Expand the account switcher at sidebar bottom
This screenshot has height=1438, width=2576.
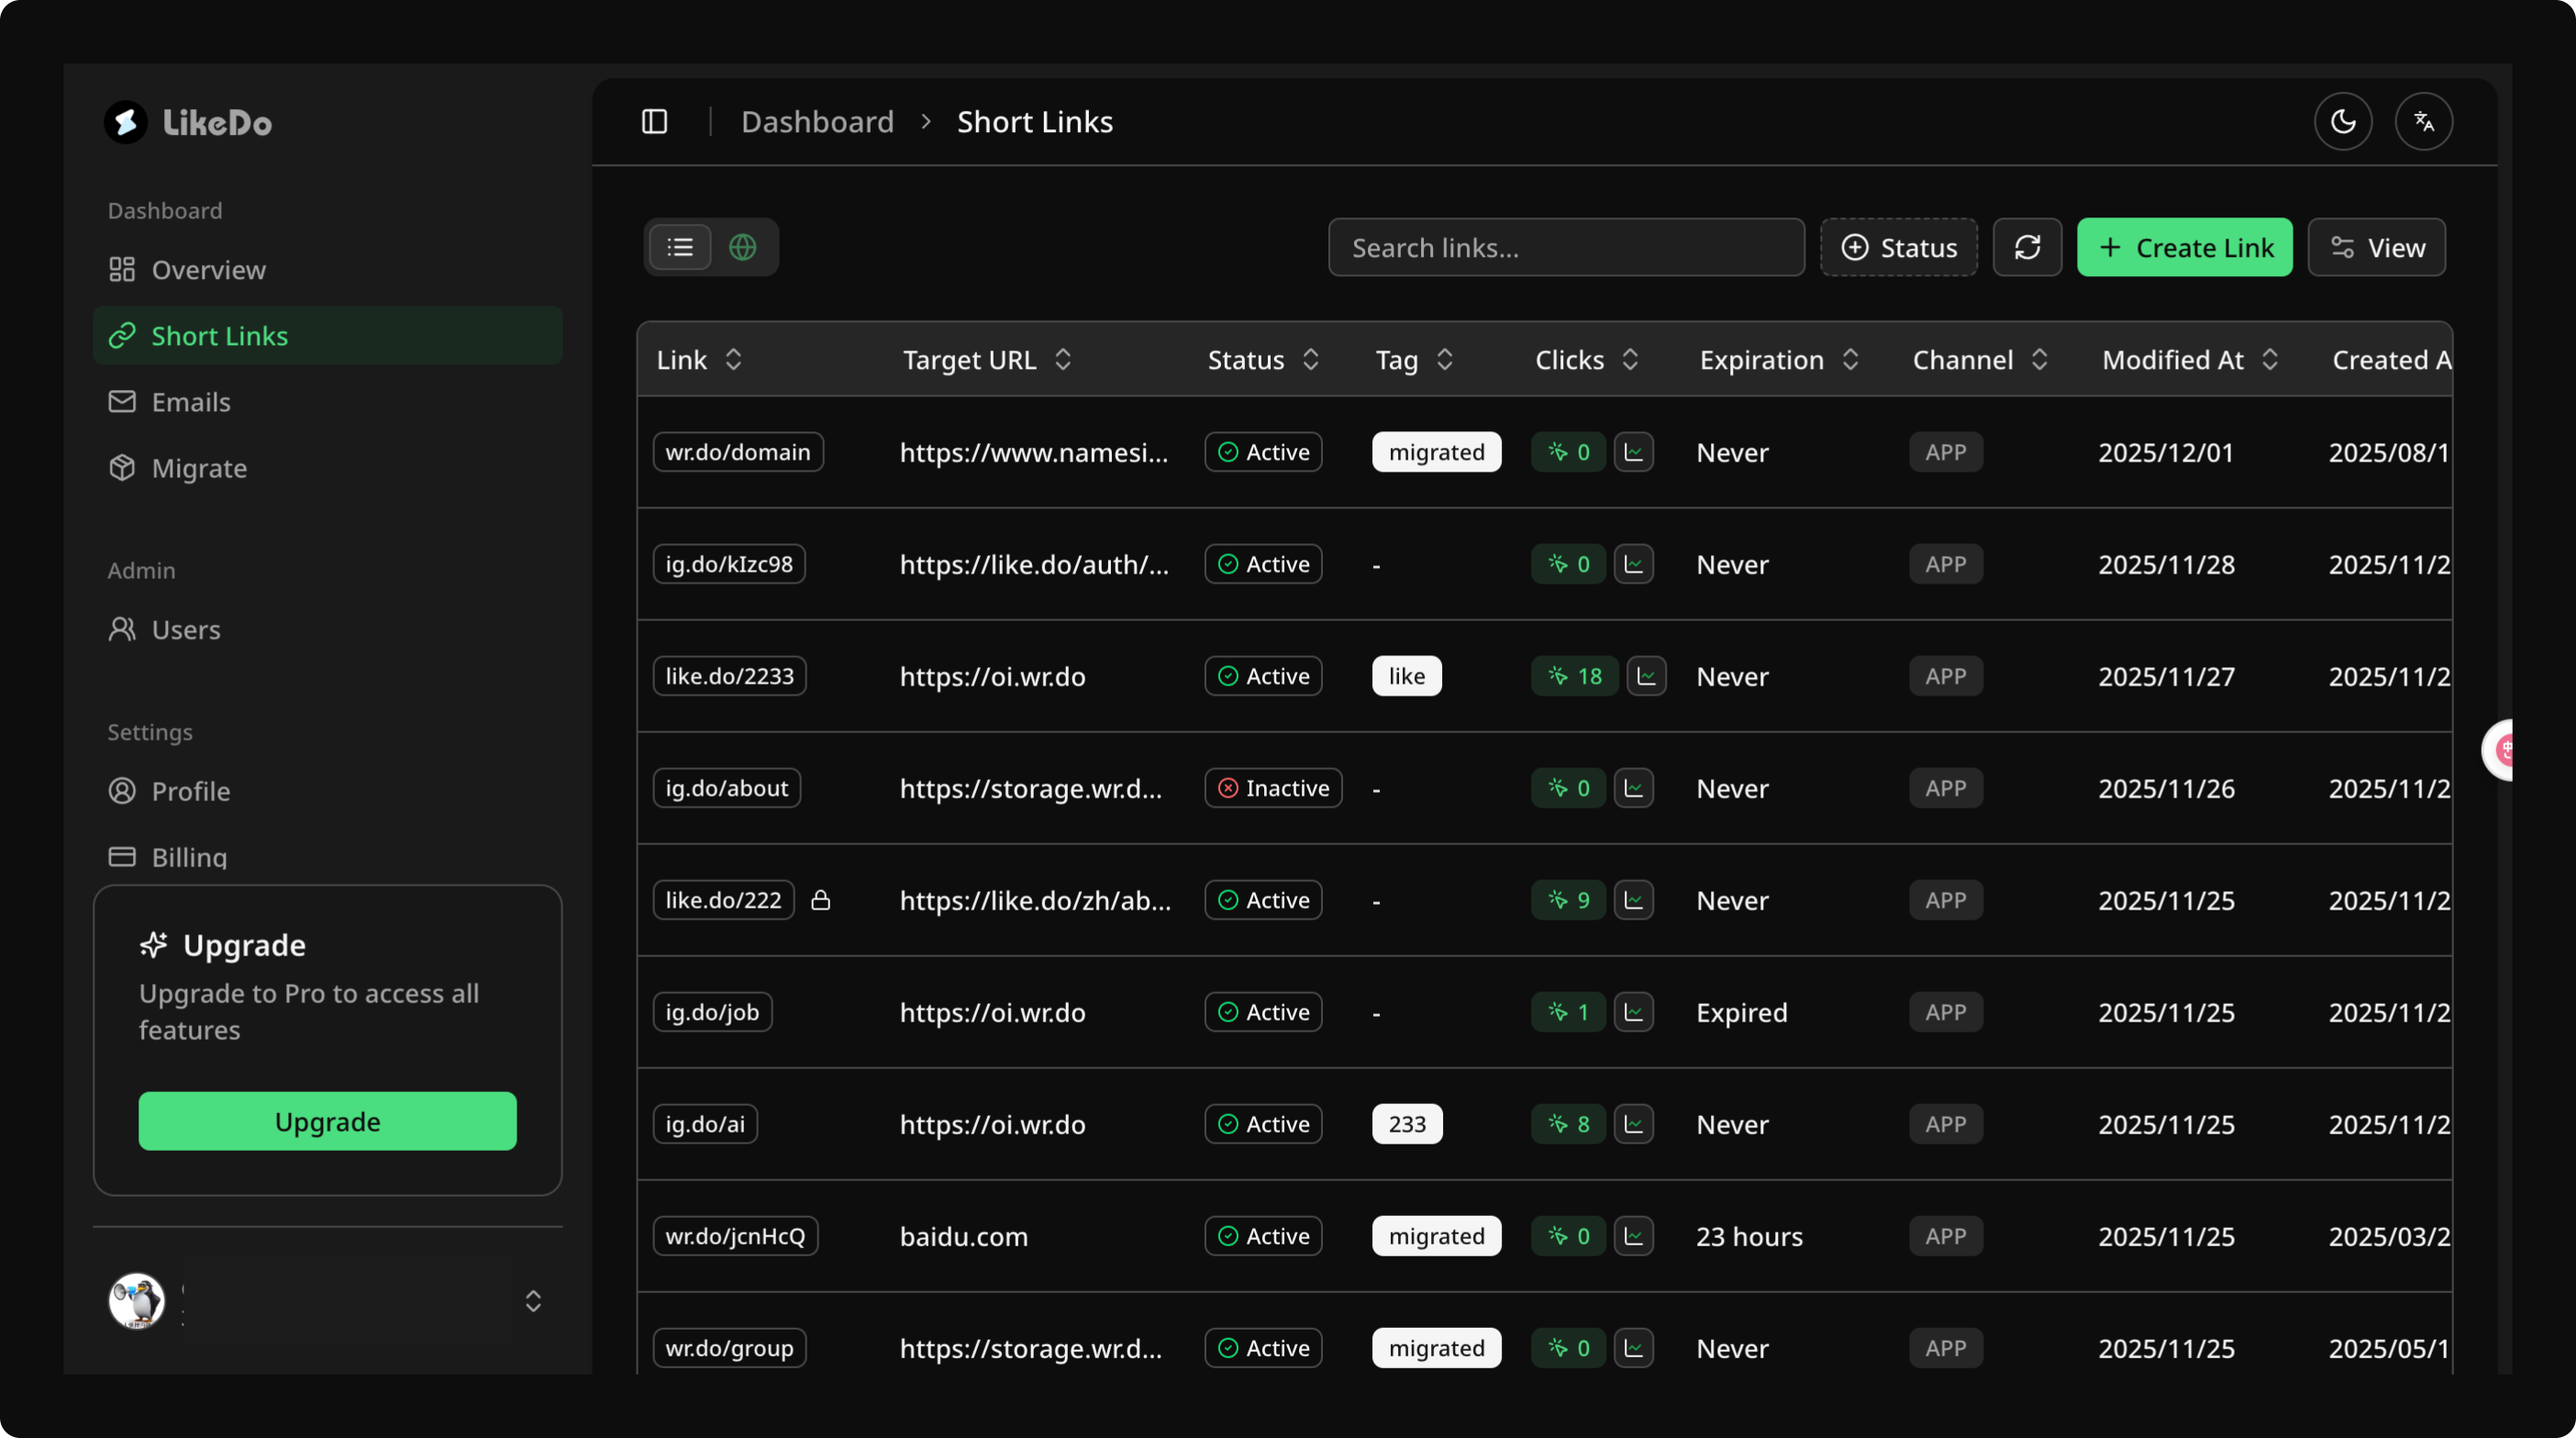pos(533,1301)
